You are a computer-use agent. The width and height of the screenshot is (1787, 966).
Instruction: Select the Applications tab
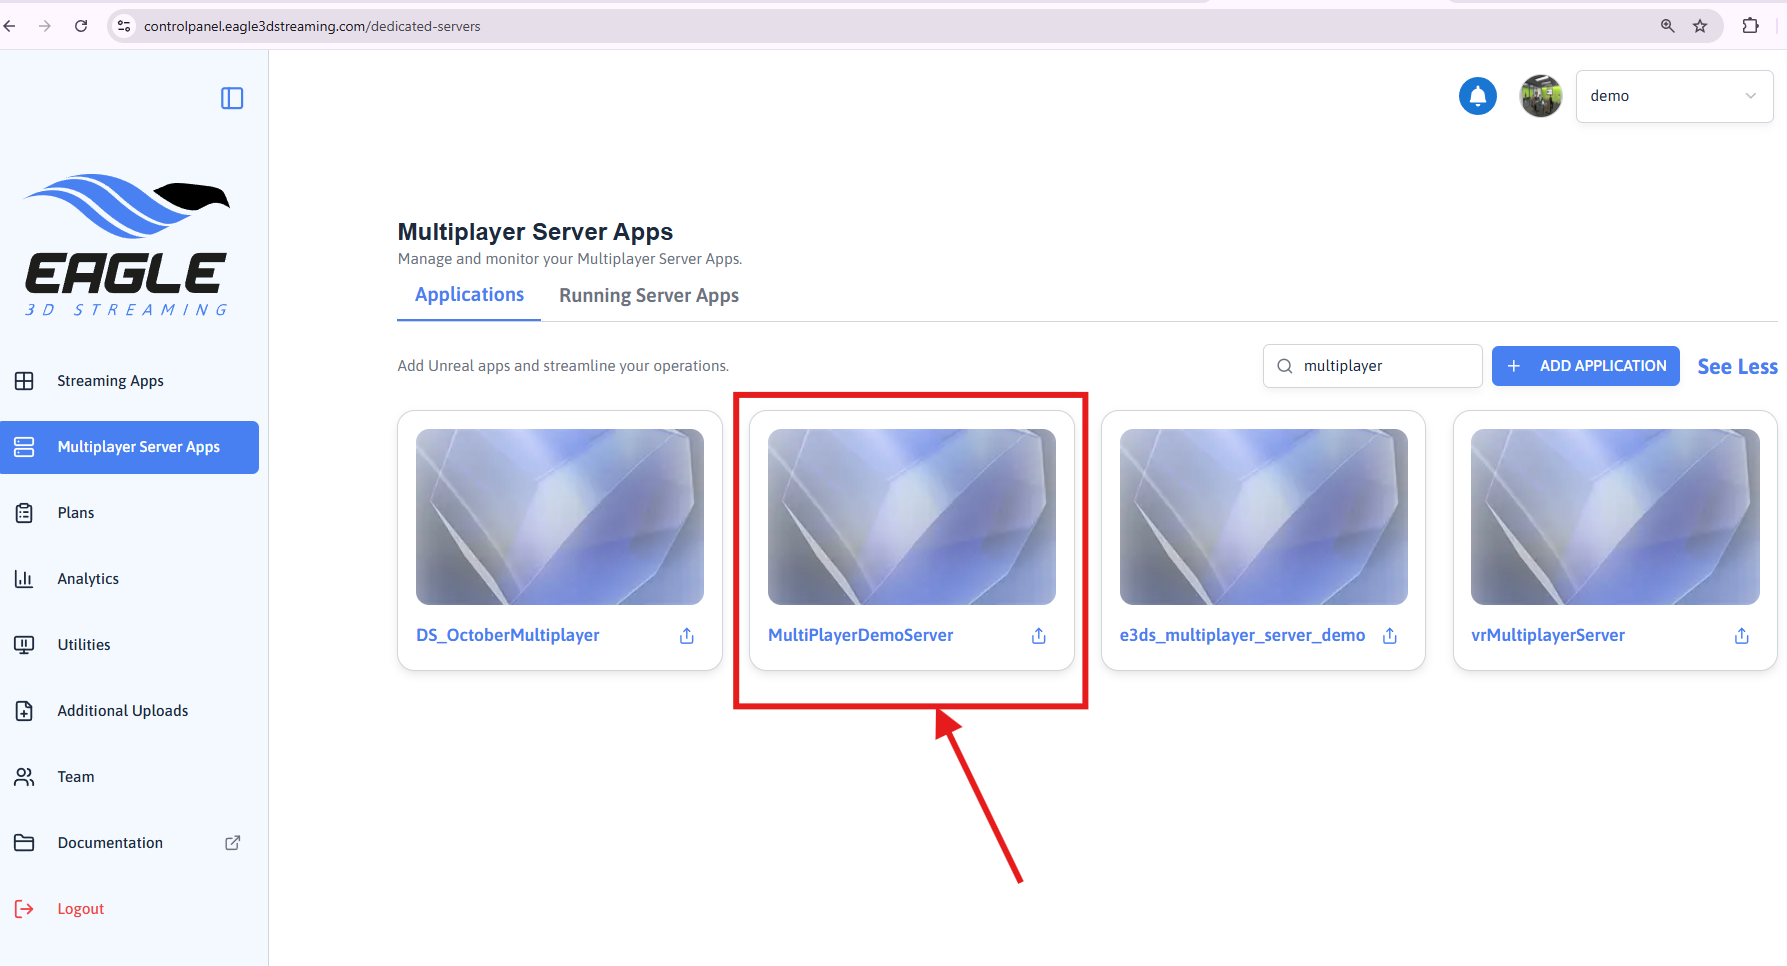469,295
